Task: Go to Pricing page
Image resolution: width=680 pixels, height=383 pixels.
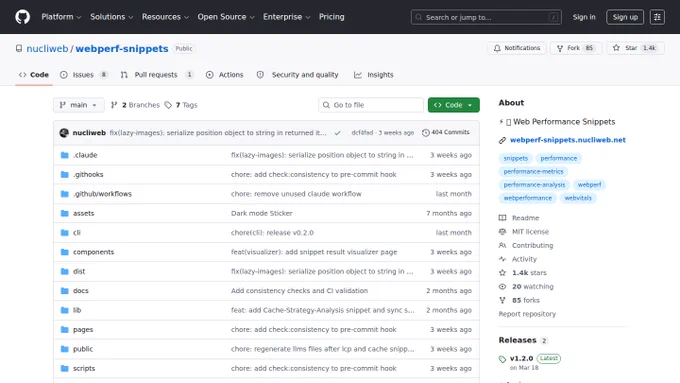Action: tap(332, 17)
